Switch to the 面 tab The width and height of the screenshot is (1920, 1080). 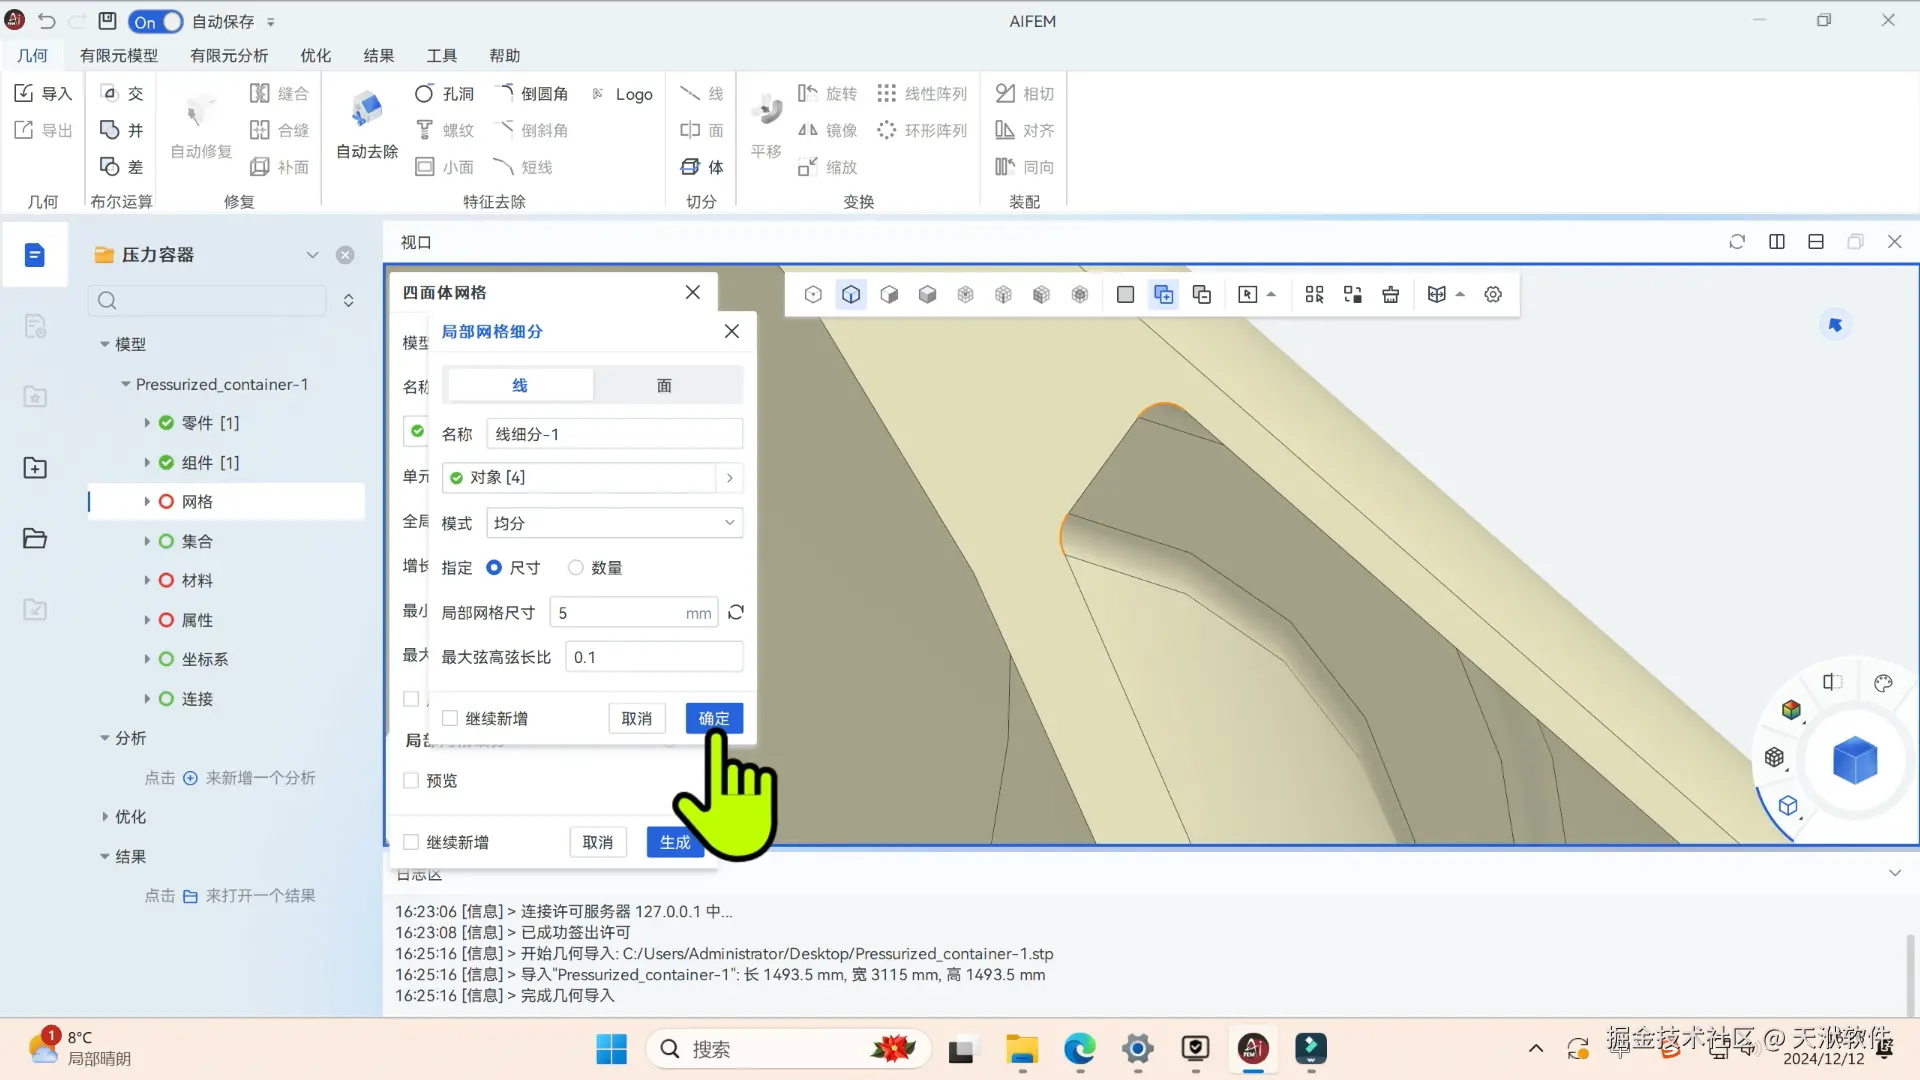pos(664,385)
